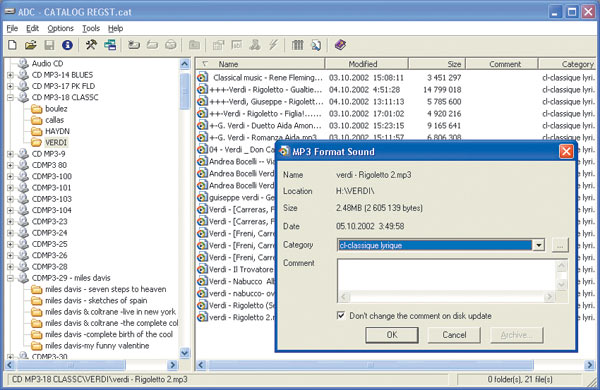Toggle Don't change the comment on disk update
The width and height of the screenshot is (600, 390).
[x=341, y=316]
